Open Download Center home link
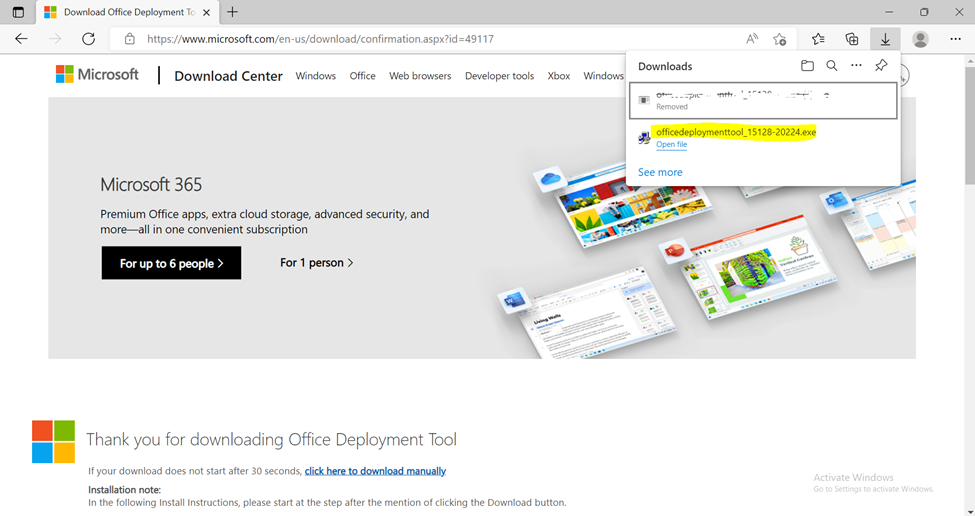The width and height of the screenshot is (975, 516). 228,76
